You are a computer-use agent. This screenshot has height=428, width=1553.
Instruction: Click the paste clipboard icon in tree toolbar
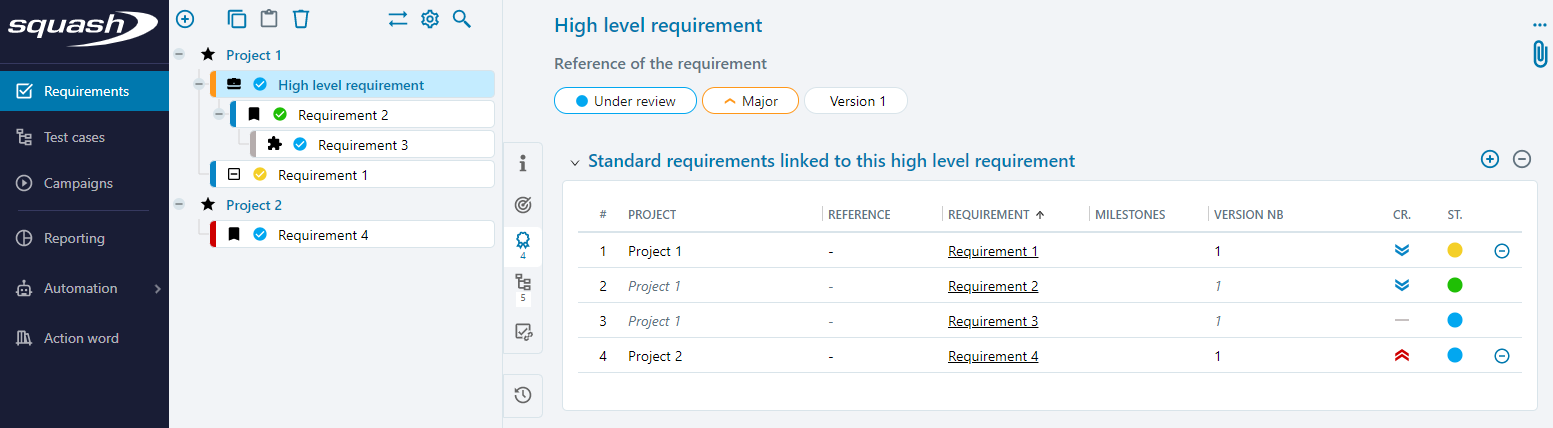268,19
